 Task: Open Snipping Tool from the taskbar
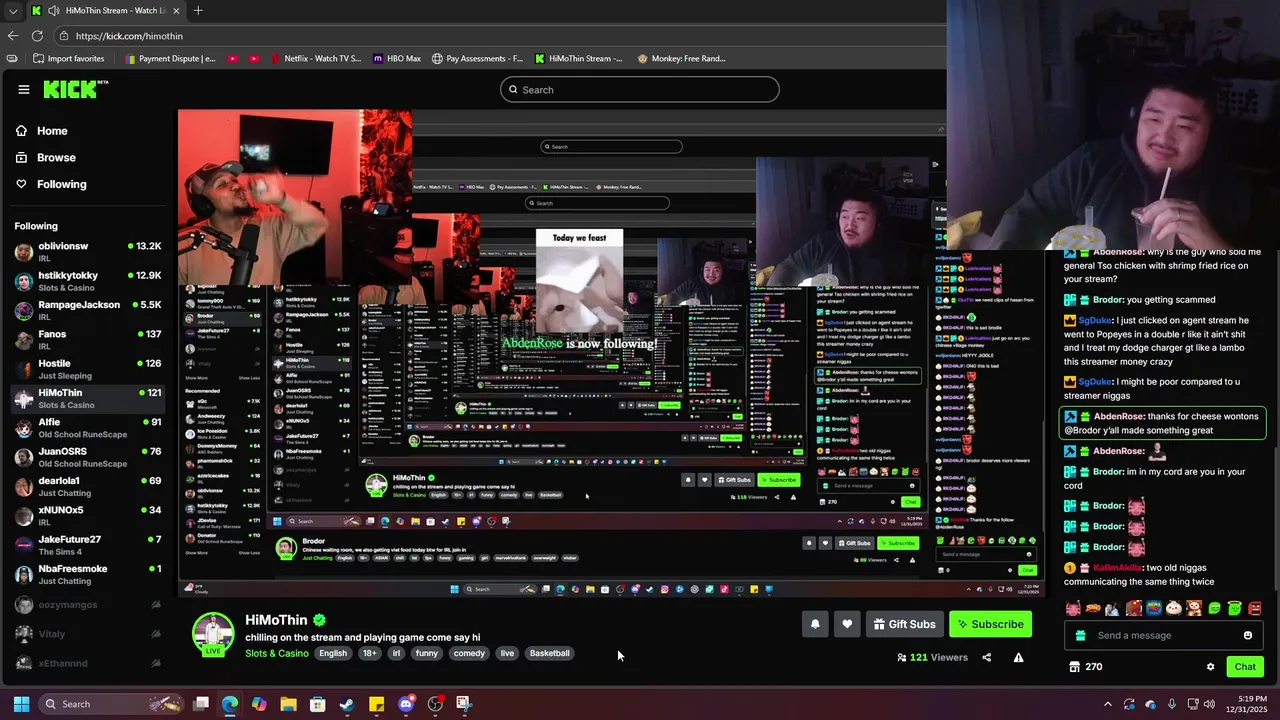(x=464, y=704)
